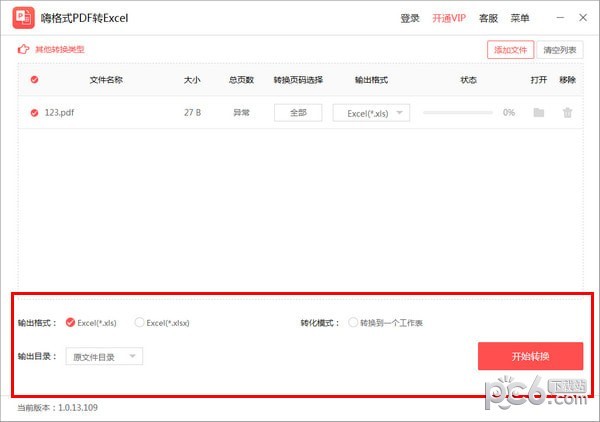
Task: Uncheck the checkbox for 123.pdf
Action: coord(34,113)
